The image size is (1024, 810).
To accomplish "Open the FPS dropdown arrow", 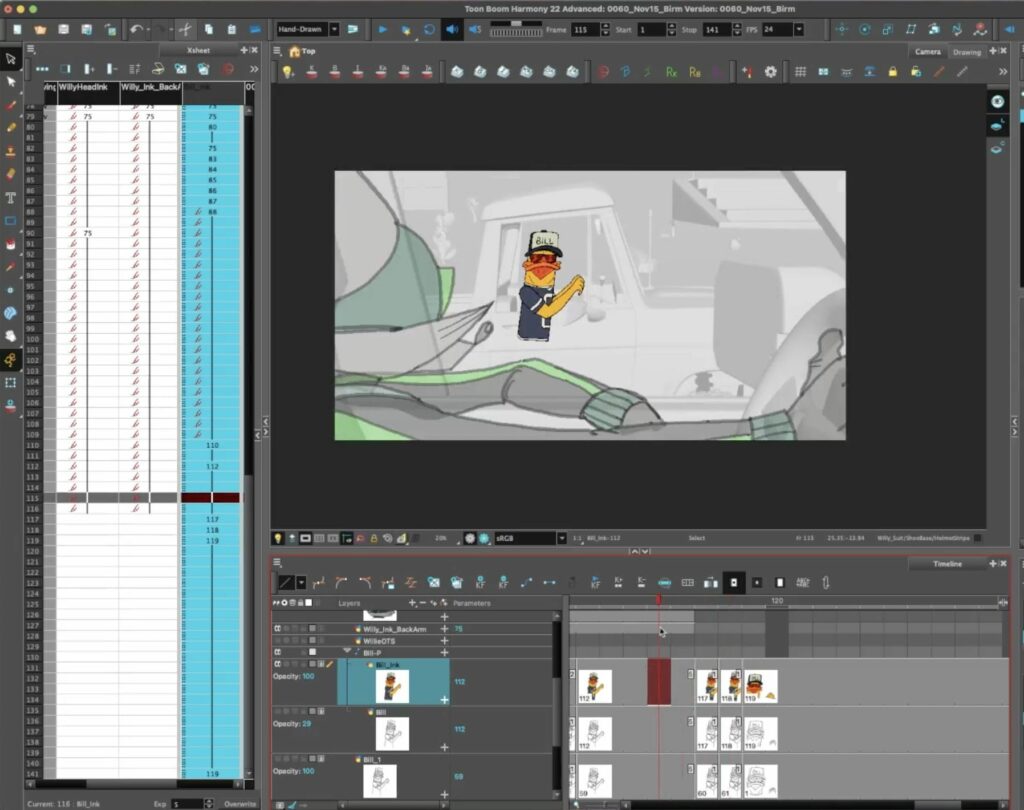I will (799, 29).
